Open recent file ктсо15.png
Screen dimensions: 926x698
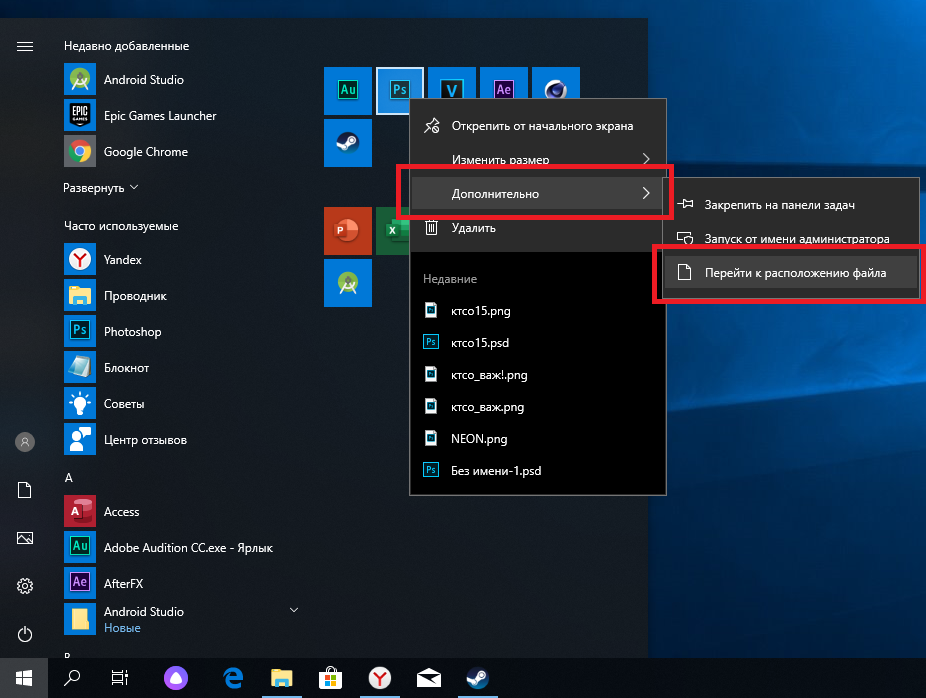tap(538, 311)
